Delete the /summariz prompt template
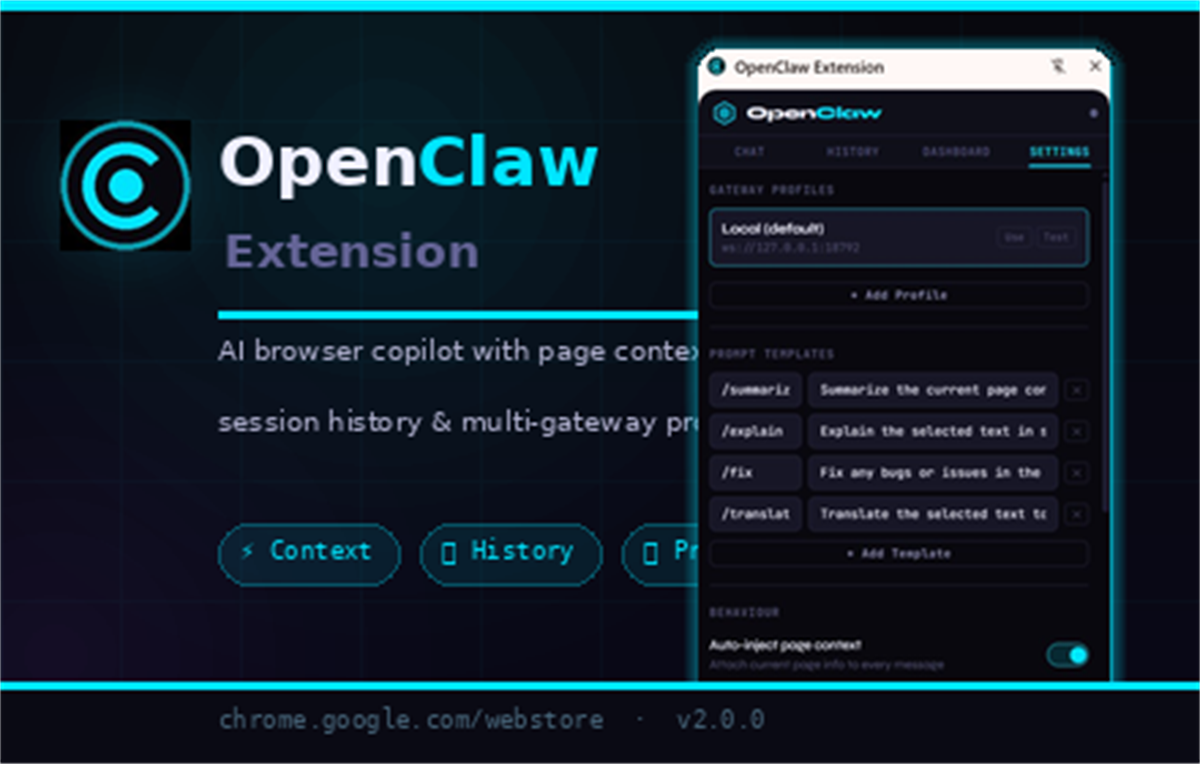1200x764 pixels. pos(1076,390)
